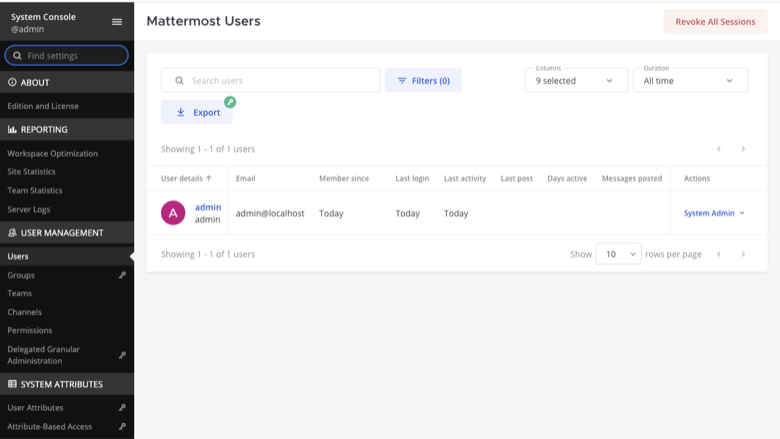Screen dimensions: 780x439
Task: Open Workspace Optimization page
Action: pos(53,153)
